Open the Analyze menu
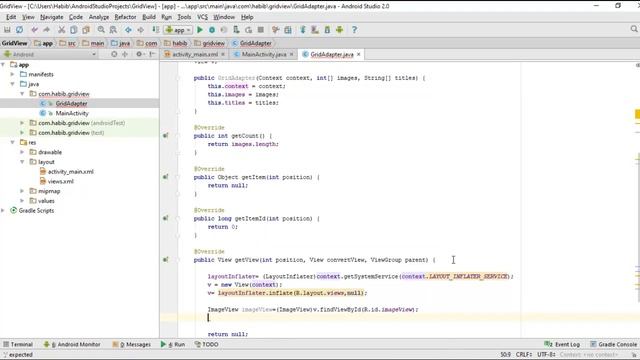This screenshot has height=360, width=640. (99, 17)
